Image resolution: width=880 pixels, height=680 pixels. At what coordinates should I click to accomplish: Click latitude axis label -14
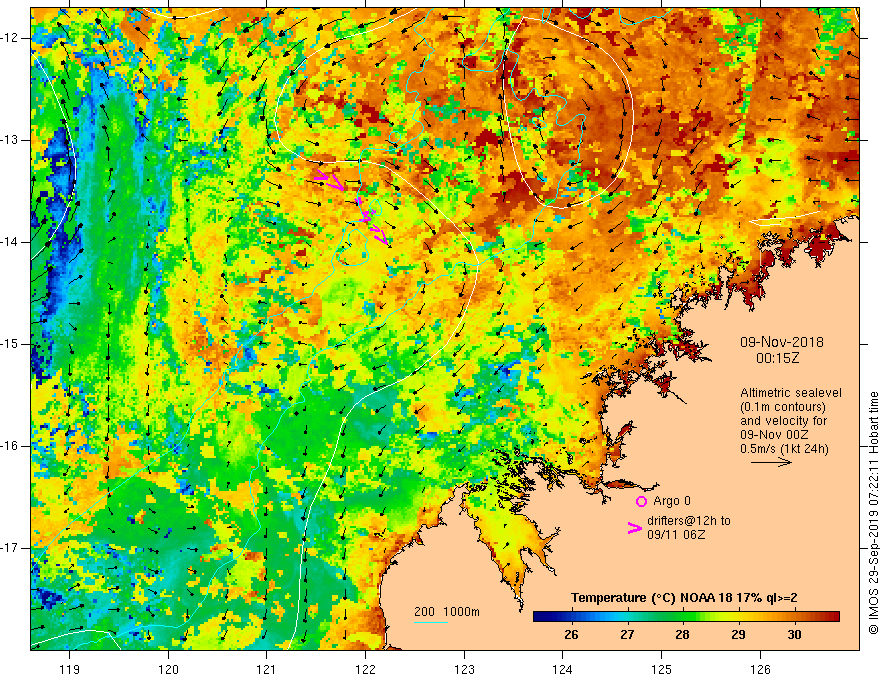(x=10, y=242)
